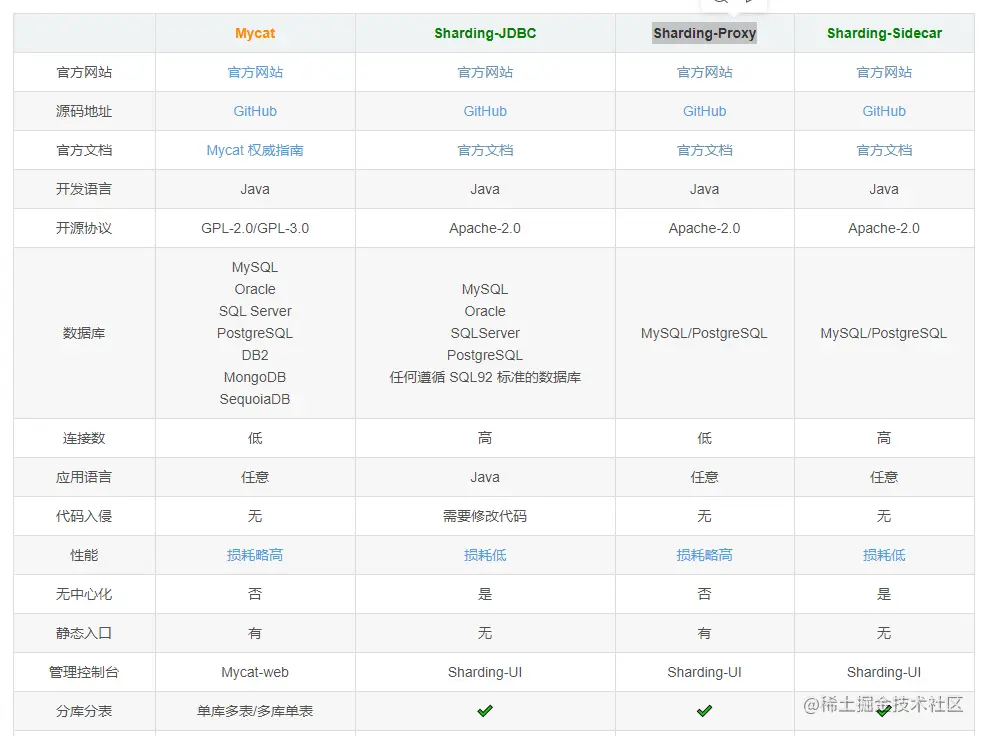
Task: Click the green checkmark in Sharding-JDBC column
Action: [484, 711]
